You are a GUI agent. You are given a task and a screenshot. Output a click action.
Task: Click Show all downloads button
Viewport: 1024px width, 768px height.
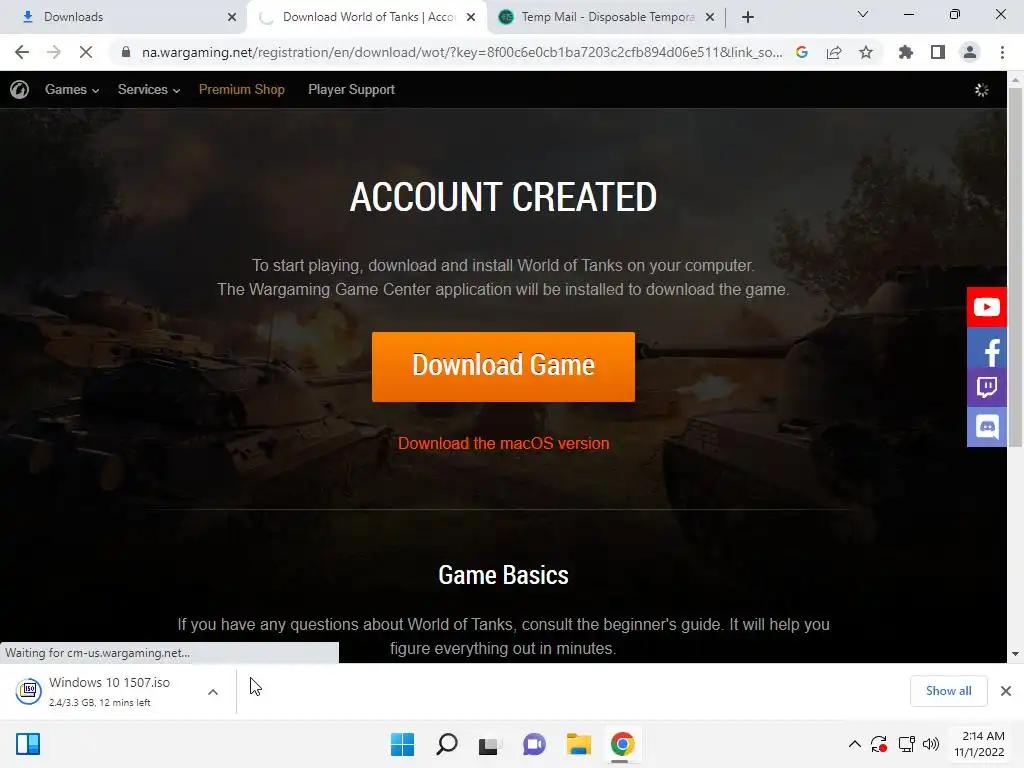(x=948, y=691)
